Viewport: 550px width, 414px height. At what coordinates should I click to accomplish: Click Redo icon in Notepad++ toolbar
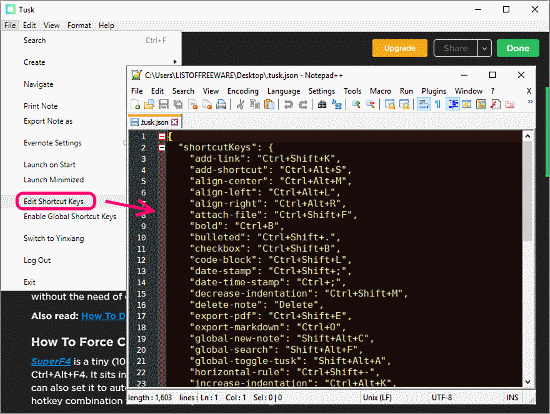303,104
